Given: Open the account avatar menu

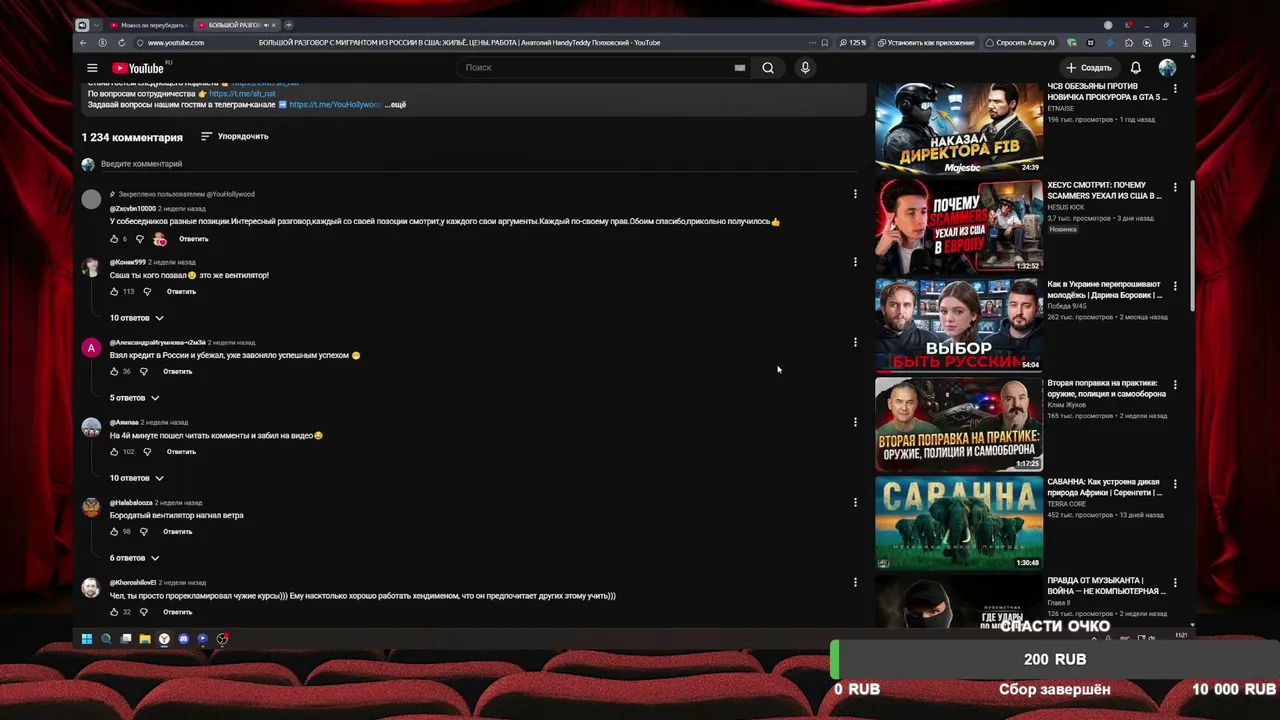Looking at the screenshot, I should point(1167,68).
